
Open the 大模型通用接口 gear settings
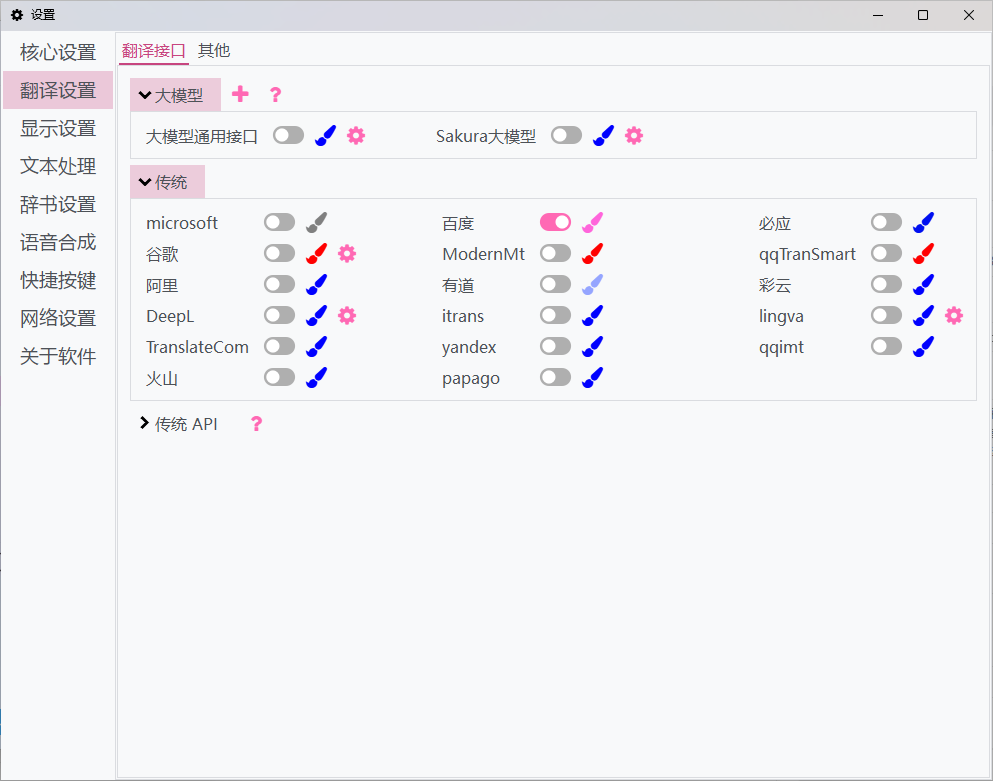pos(356,135)
